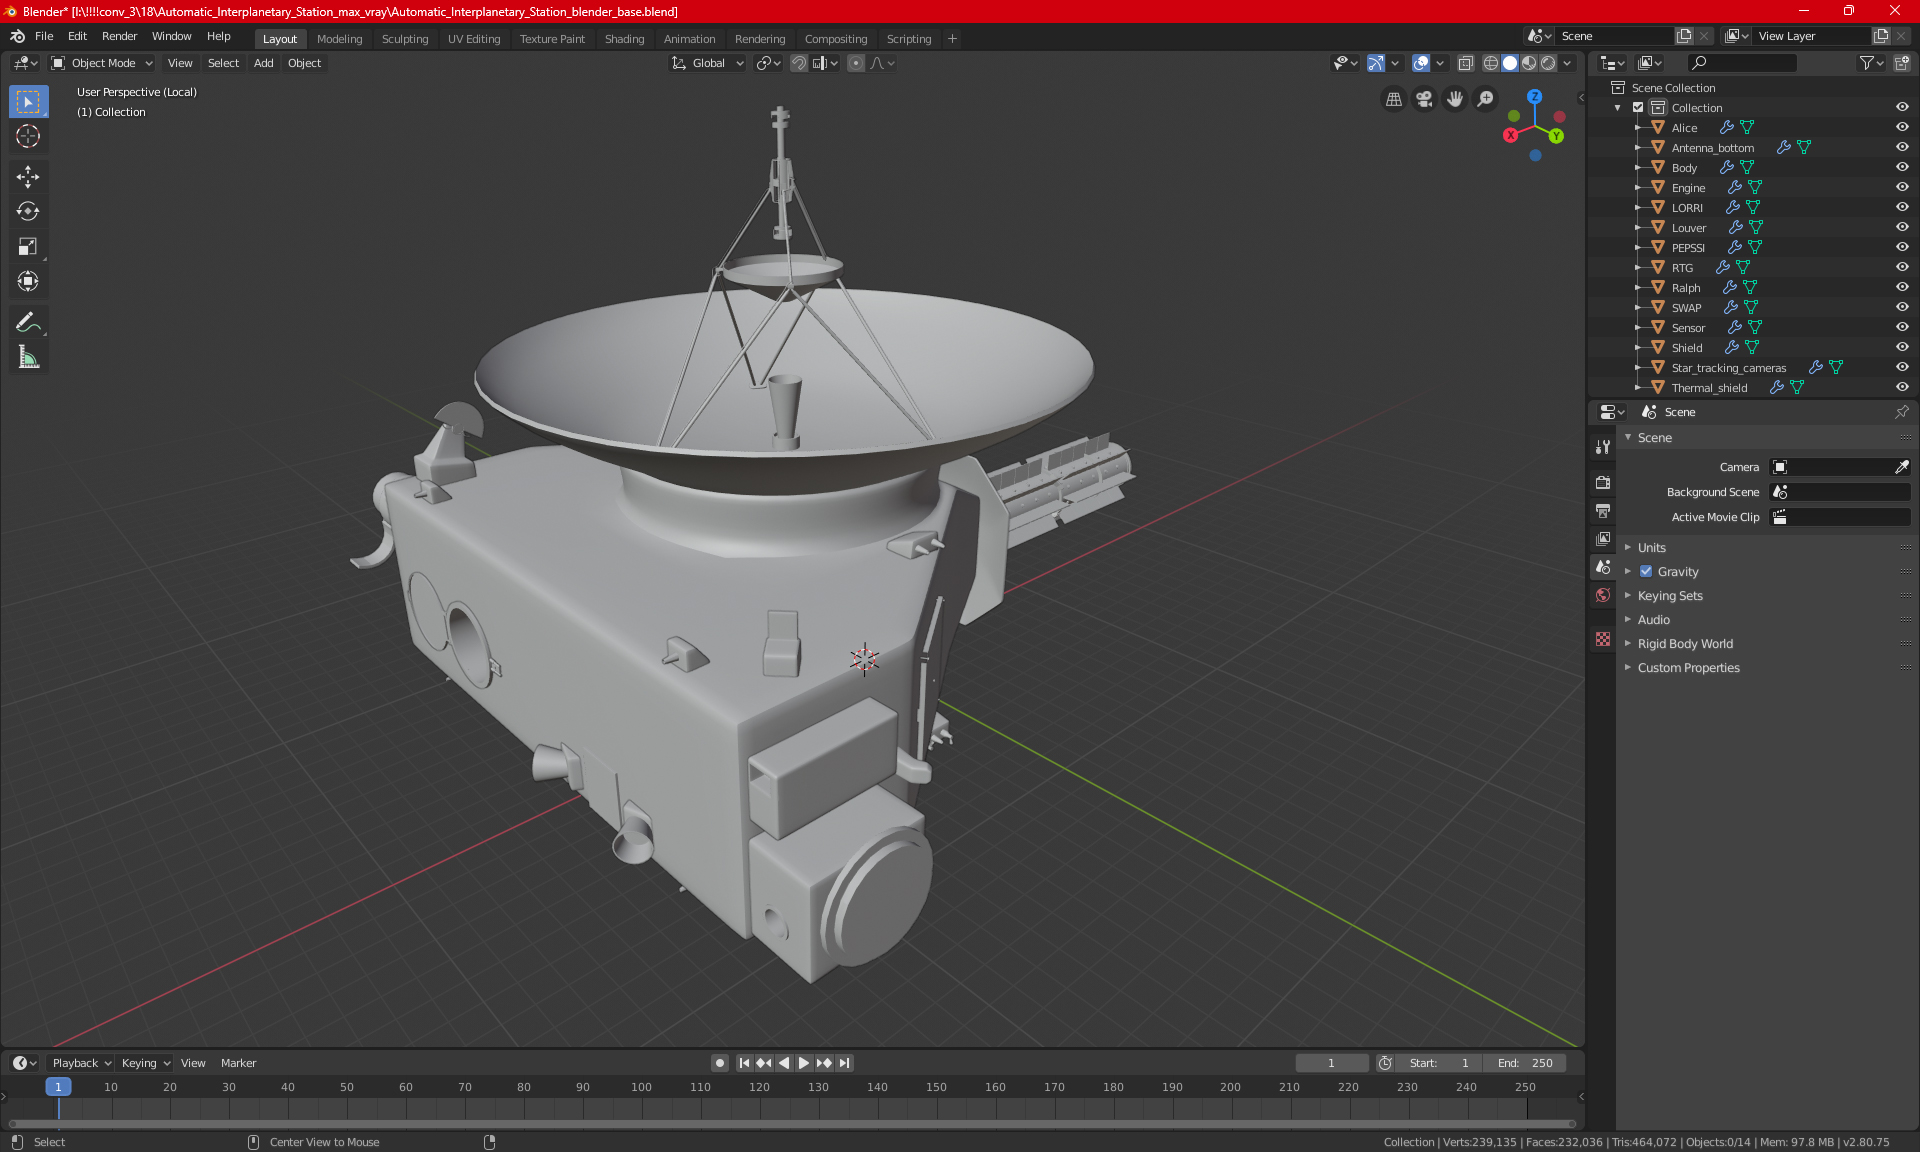Expand the Units panel
The width and height of the screenshot is (1920, 1152).
pos(1651,548)
